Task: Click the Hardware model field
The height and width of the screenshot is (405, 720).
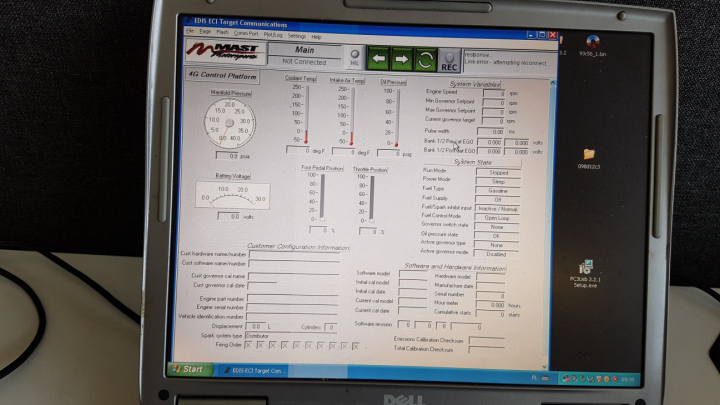Action: coord(490,277)
